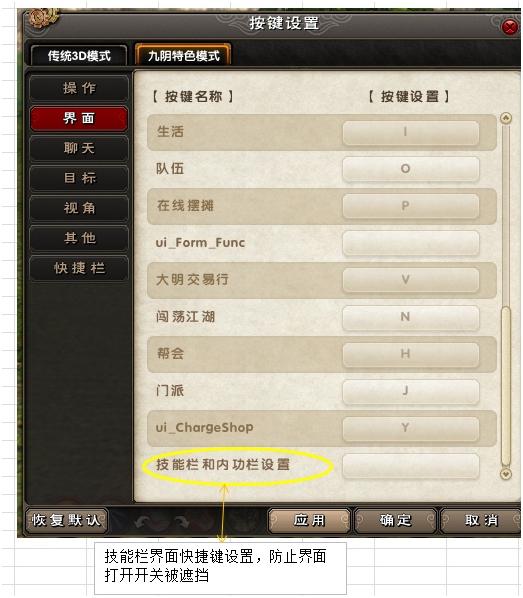The image size is (523, 598).
Task: Click the redo arrow icon
Action: tap(181, 521)
